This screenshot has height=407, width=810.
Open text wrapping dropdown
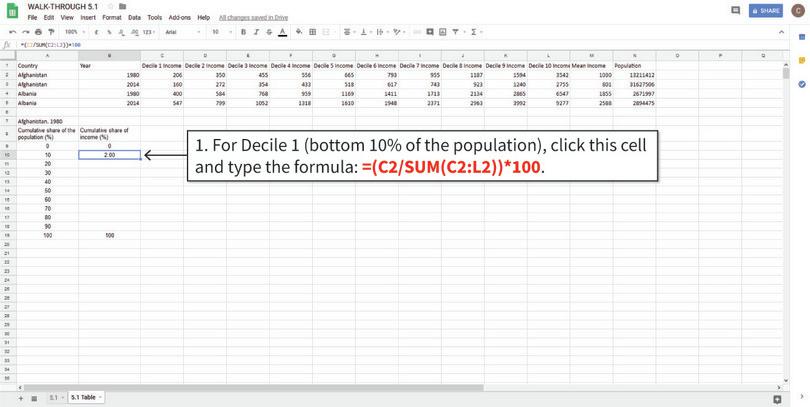pos(382,32)
